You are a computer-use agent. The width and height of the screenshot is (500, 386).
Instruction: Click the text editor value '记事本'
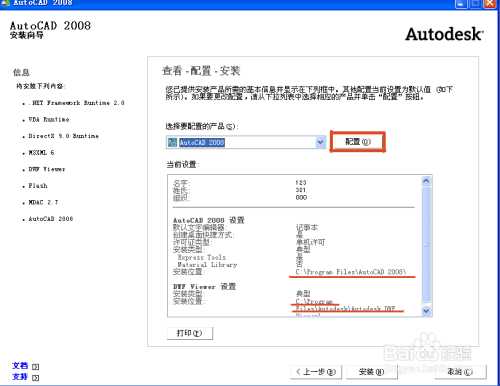tap(307, 228)
